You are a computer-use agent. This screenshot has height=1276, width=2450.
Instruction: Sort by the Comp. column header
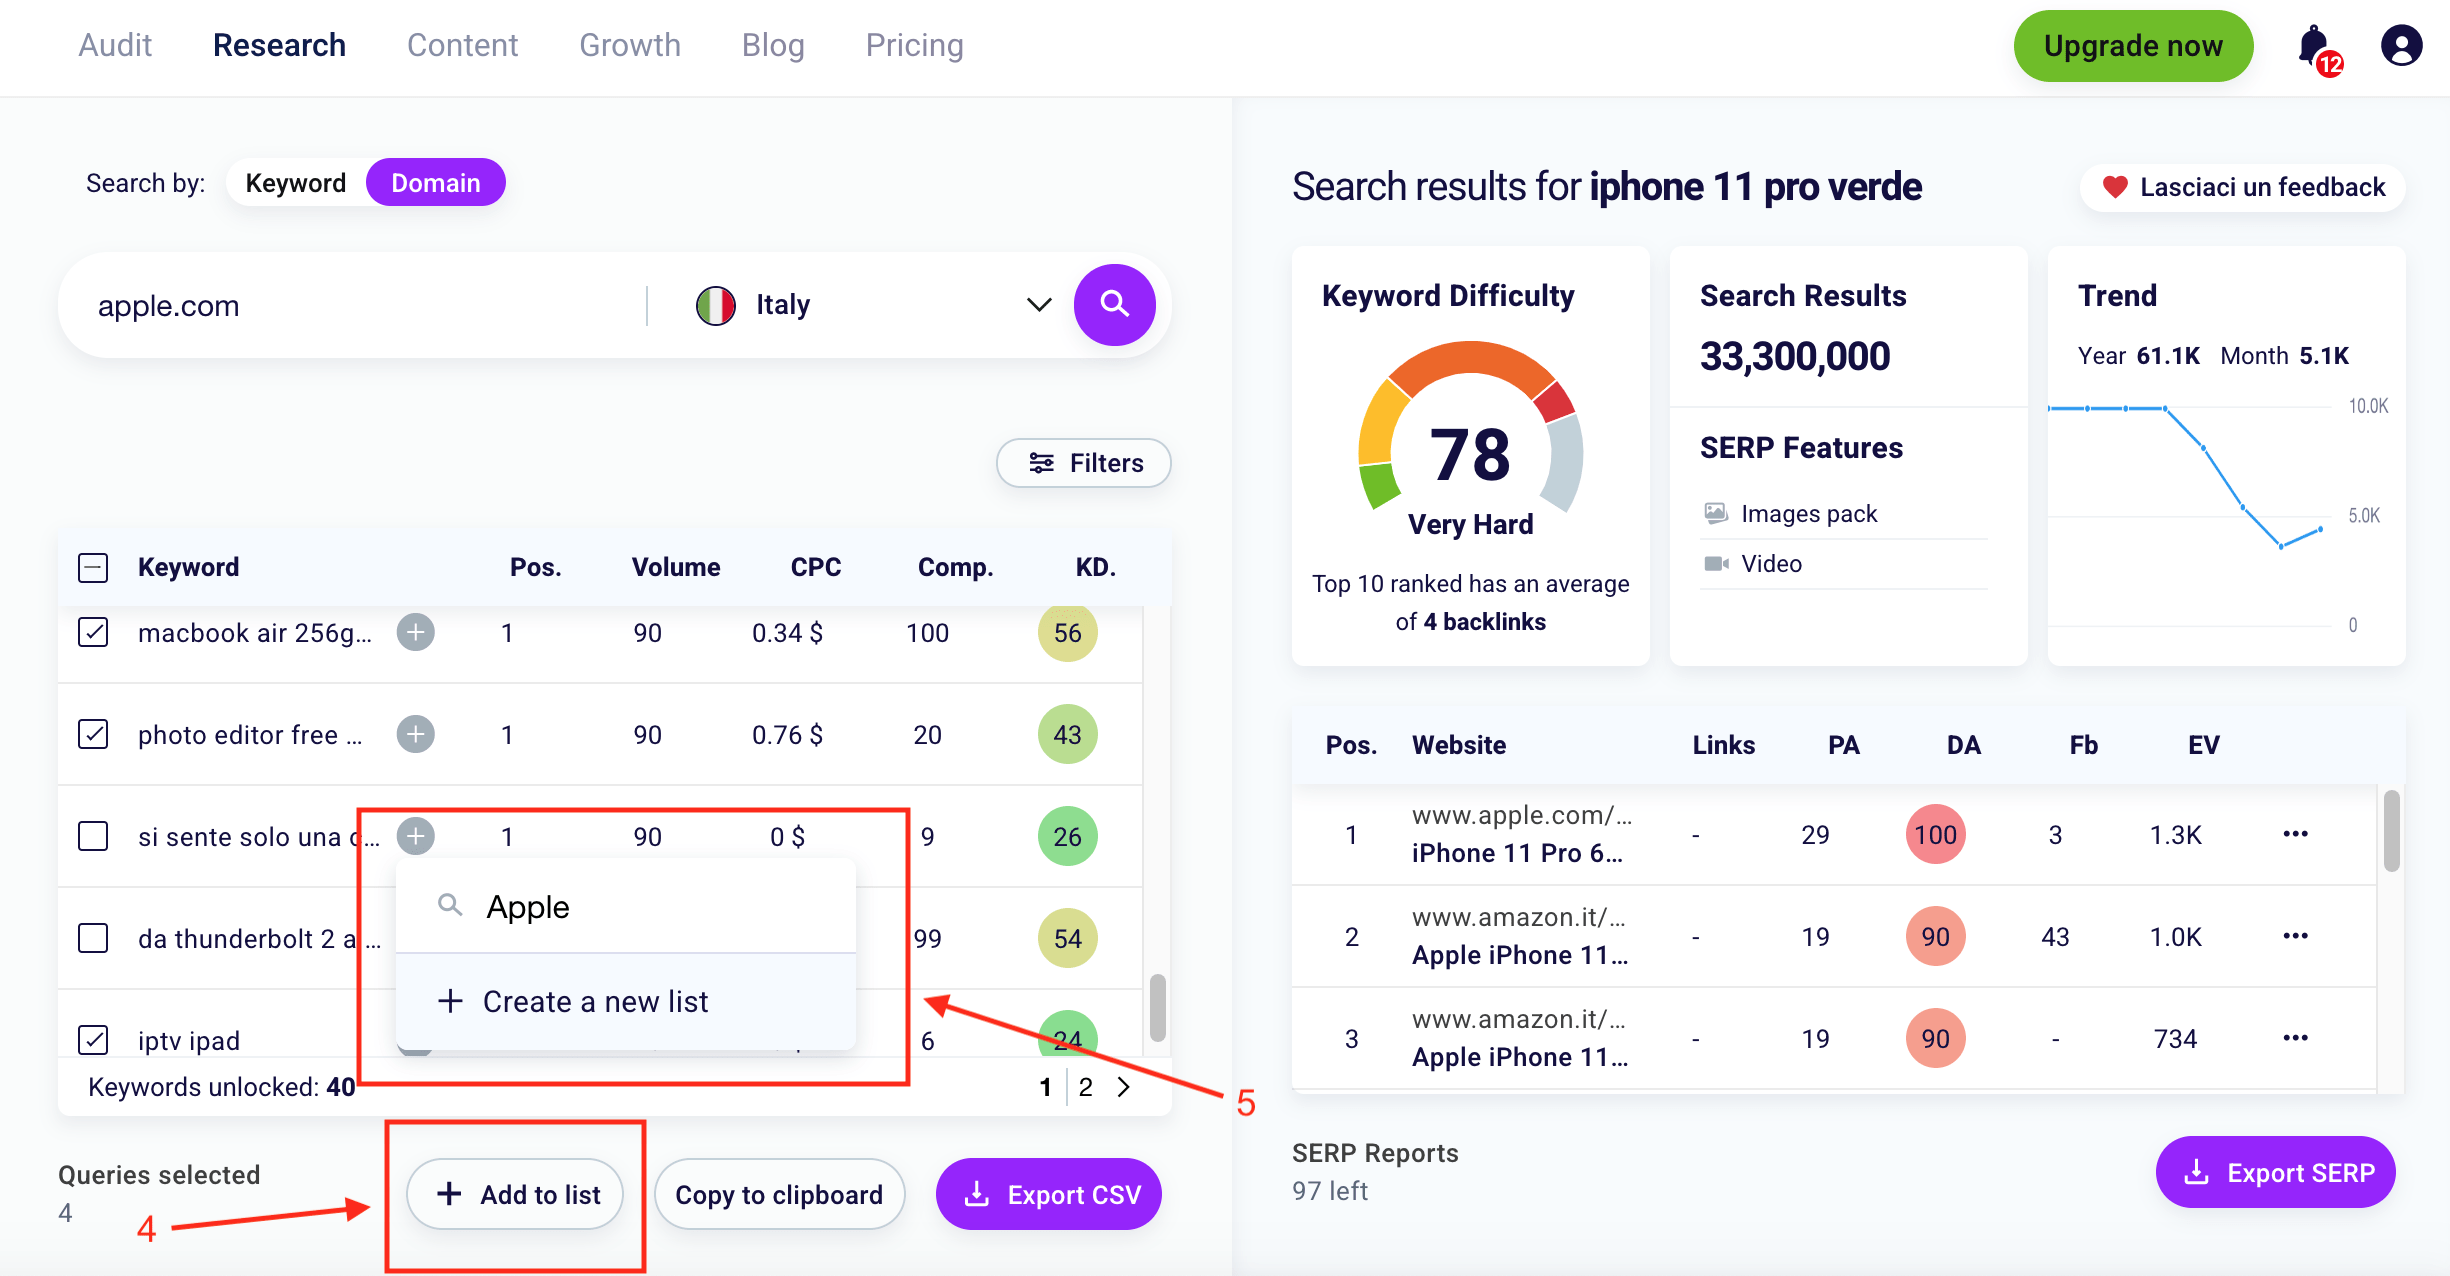955,567
